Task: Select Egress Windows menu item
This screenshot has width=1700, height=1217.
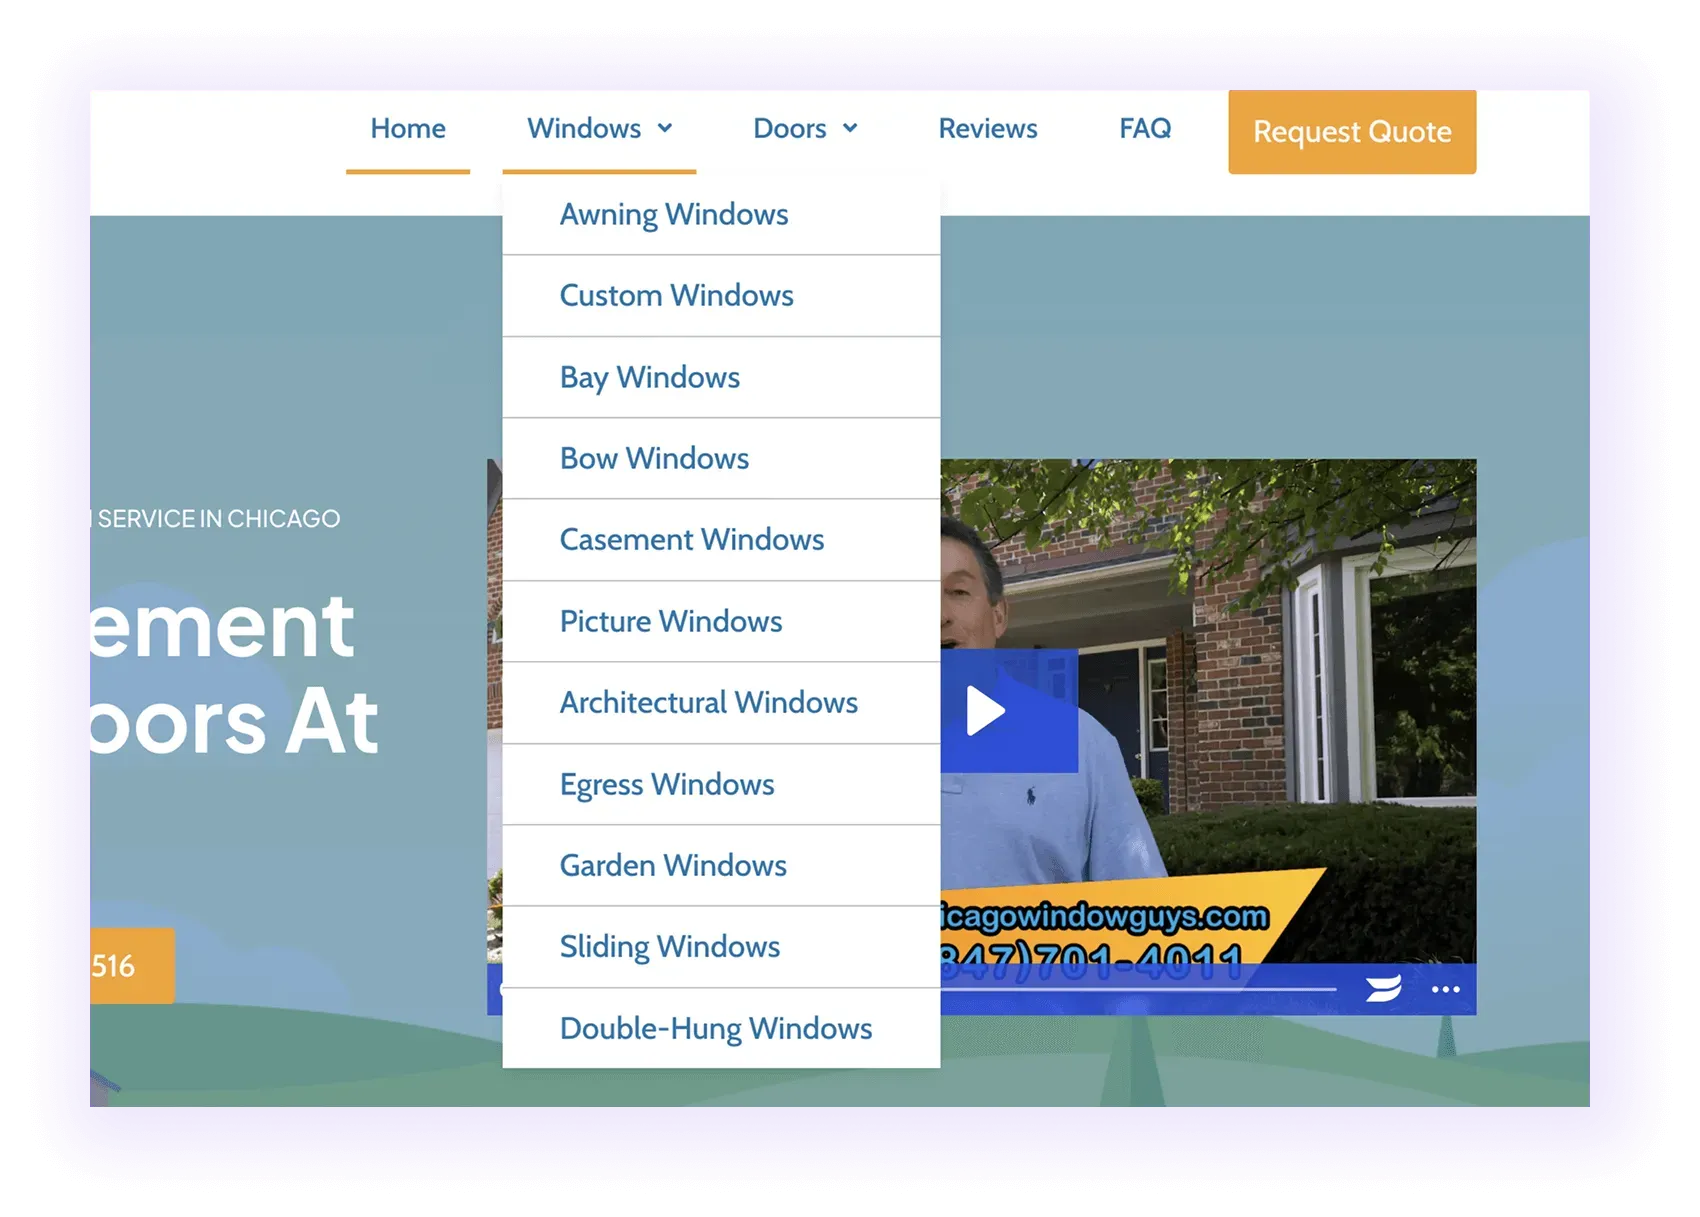Action: (x=721, y=784)
